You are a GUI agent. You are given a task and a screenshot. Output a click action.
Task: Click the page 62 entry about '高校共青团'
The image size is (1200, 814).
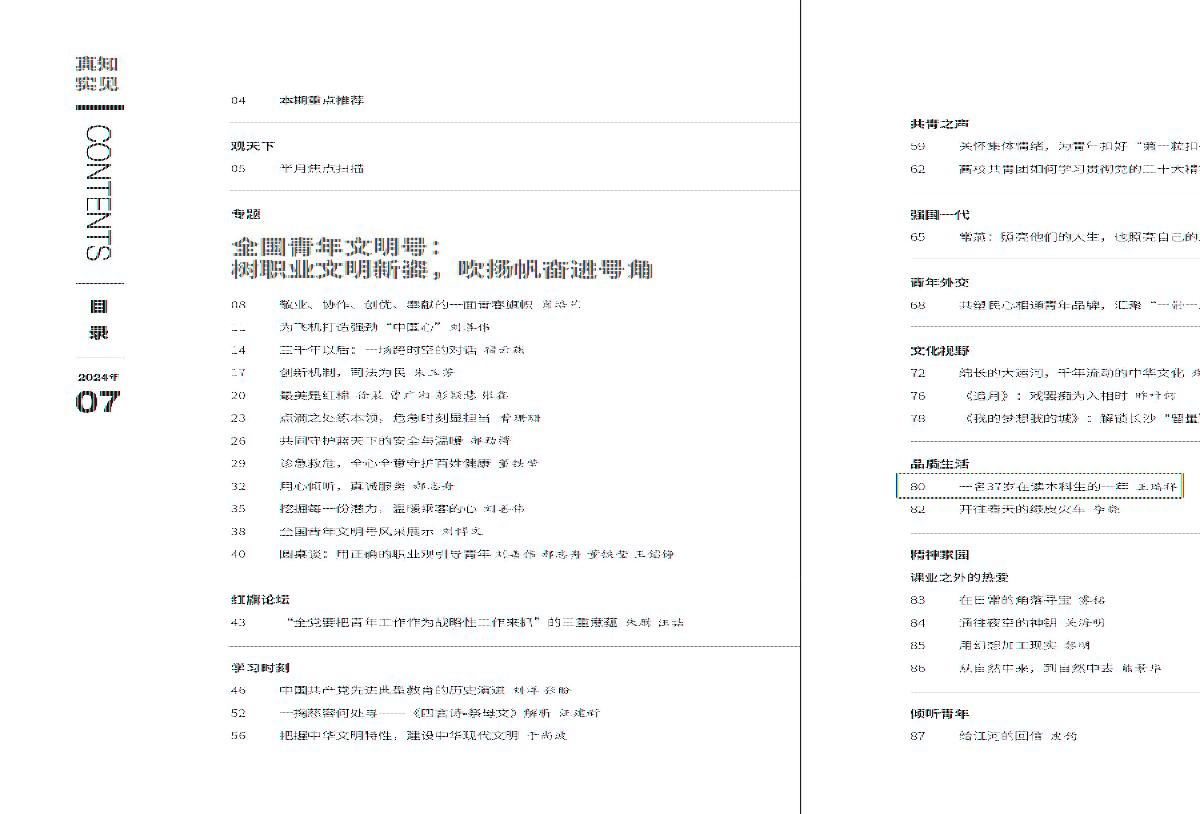tap(1055, 169)
